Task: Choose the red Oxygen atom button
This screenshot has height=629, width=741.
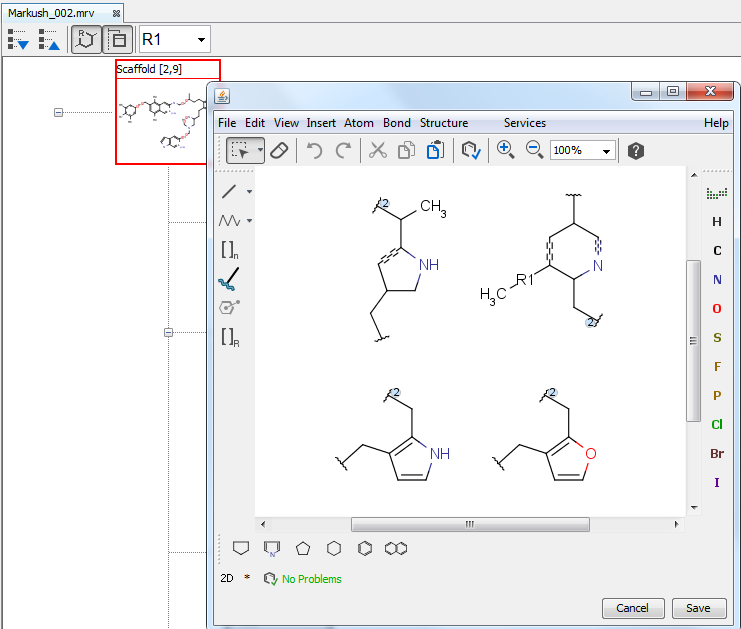Action: [x=717, y=309]
